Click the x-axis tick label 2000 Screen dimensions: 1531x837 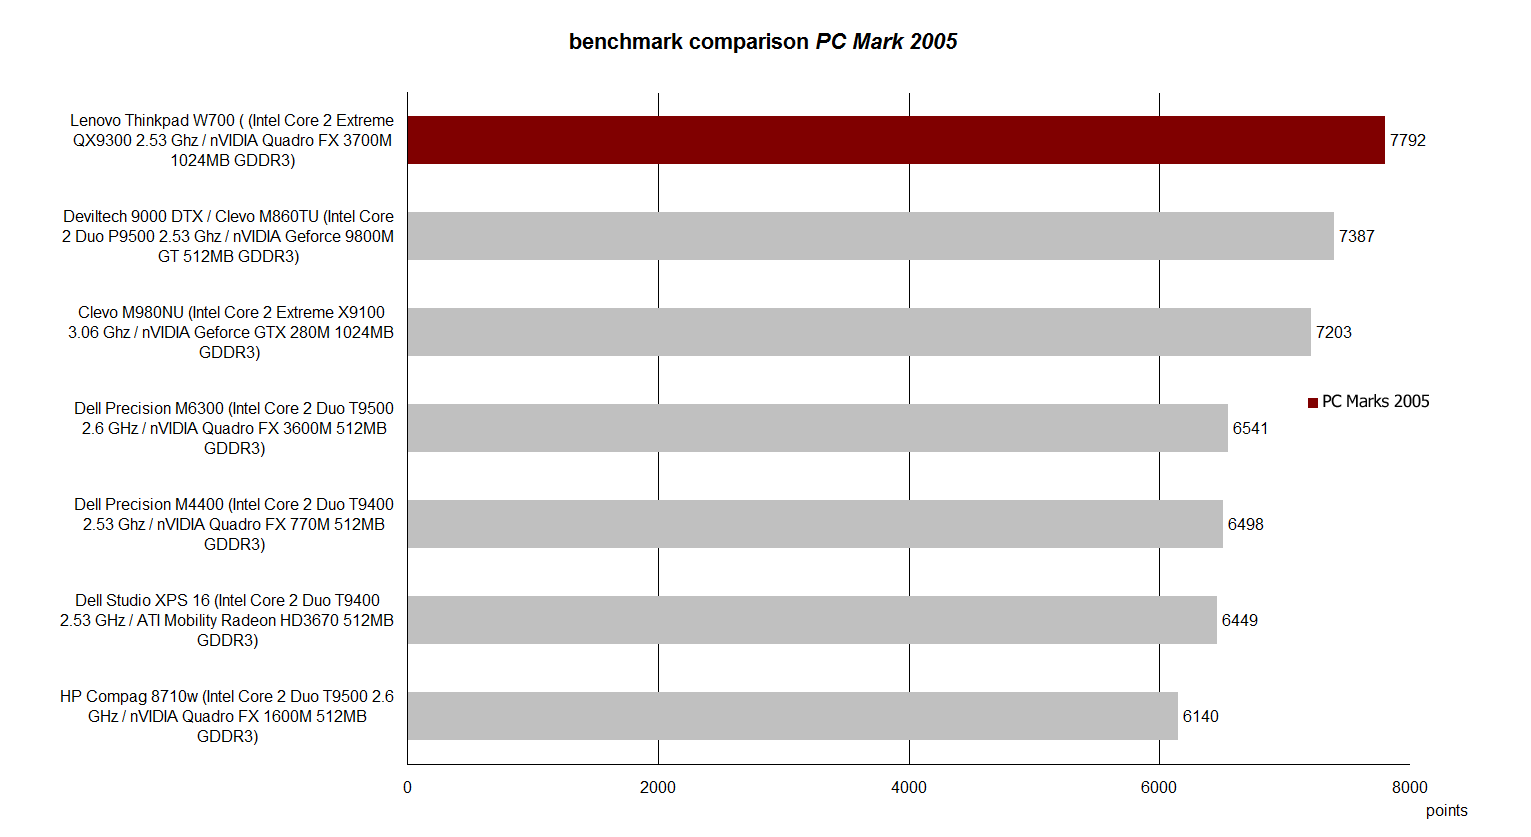[x=658, y=787]
